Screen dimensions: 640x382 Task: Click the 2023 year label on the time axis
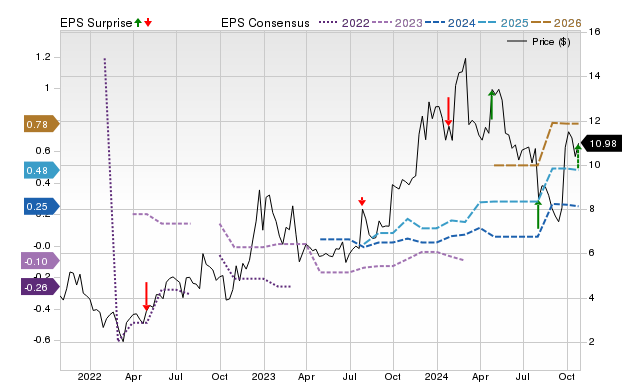point(263,376)
